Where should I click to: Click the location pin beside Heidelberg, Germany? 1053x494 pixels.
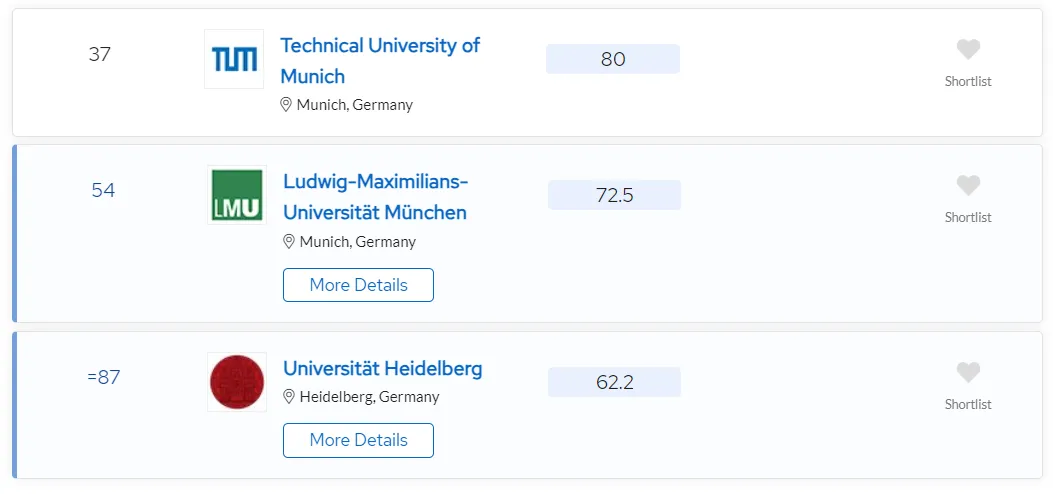[x=289, y=397]
